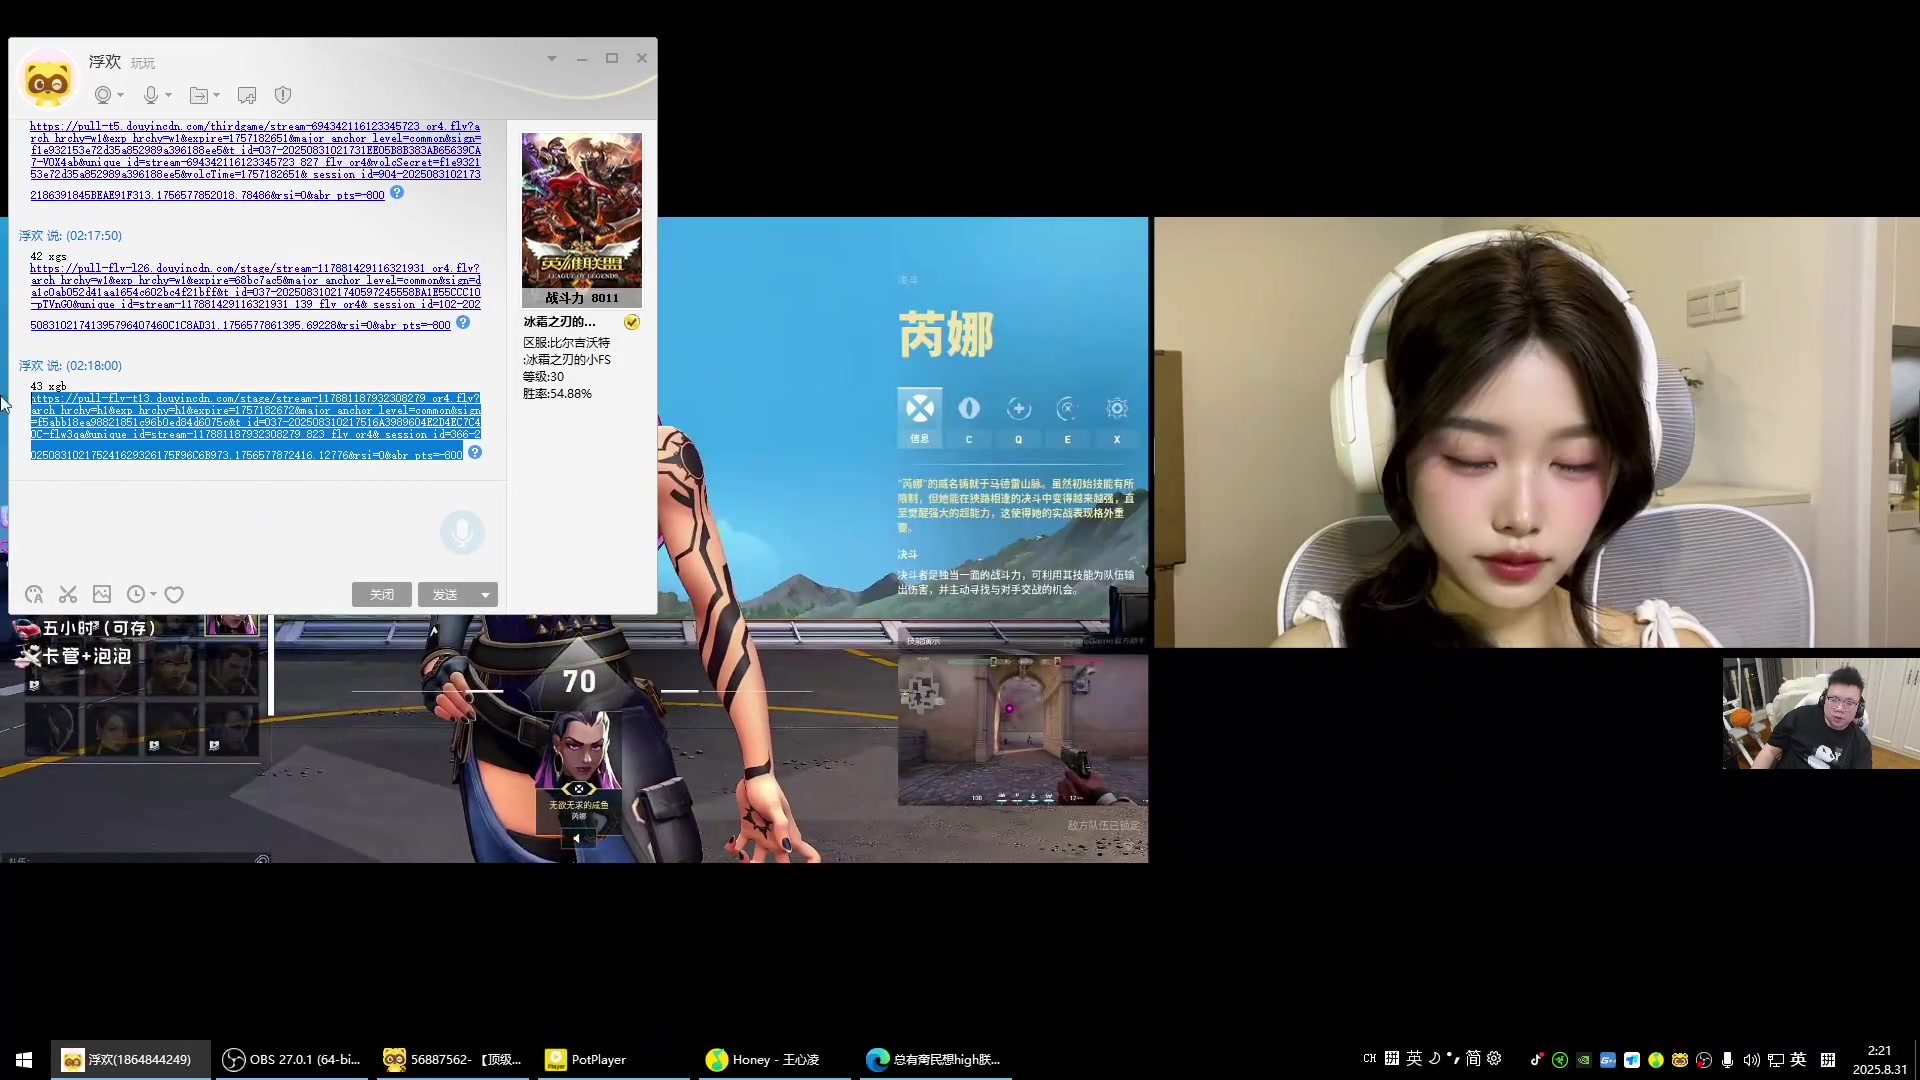The width and height of the screenshot is (1920, 1080).
Task: Click the blue G tray icon
Action: 1608,1060
